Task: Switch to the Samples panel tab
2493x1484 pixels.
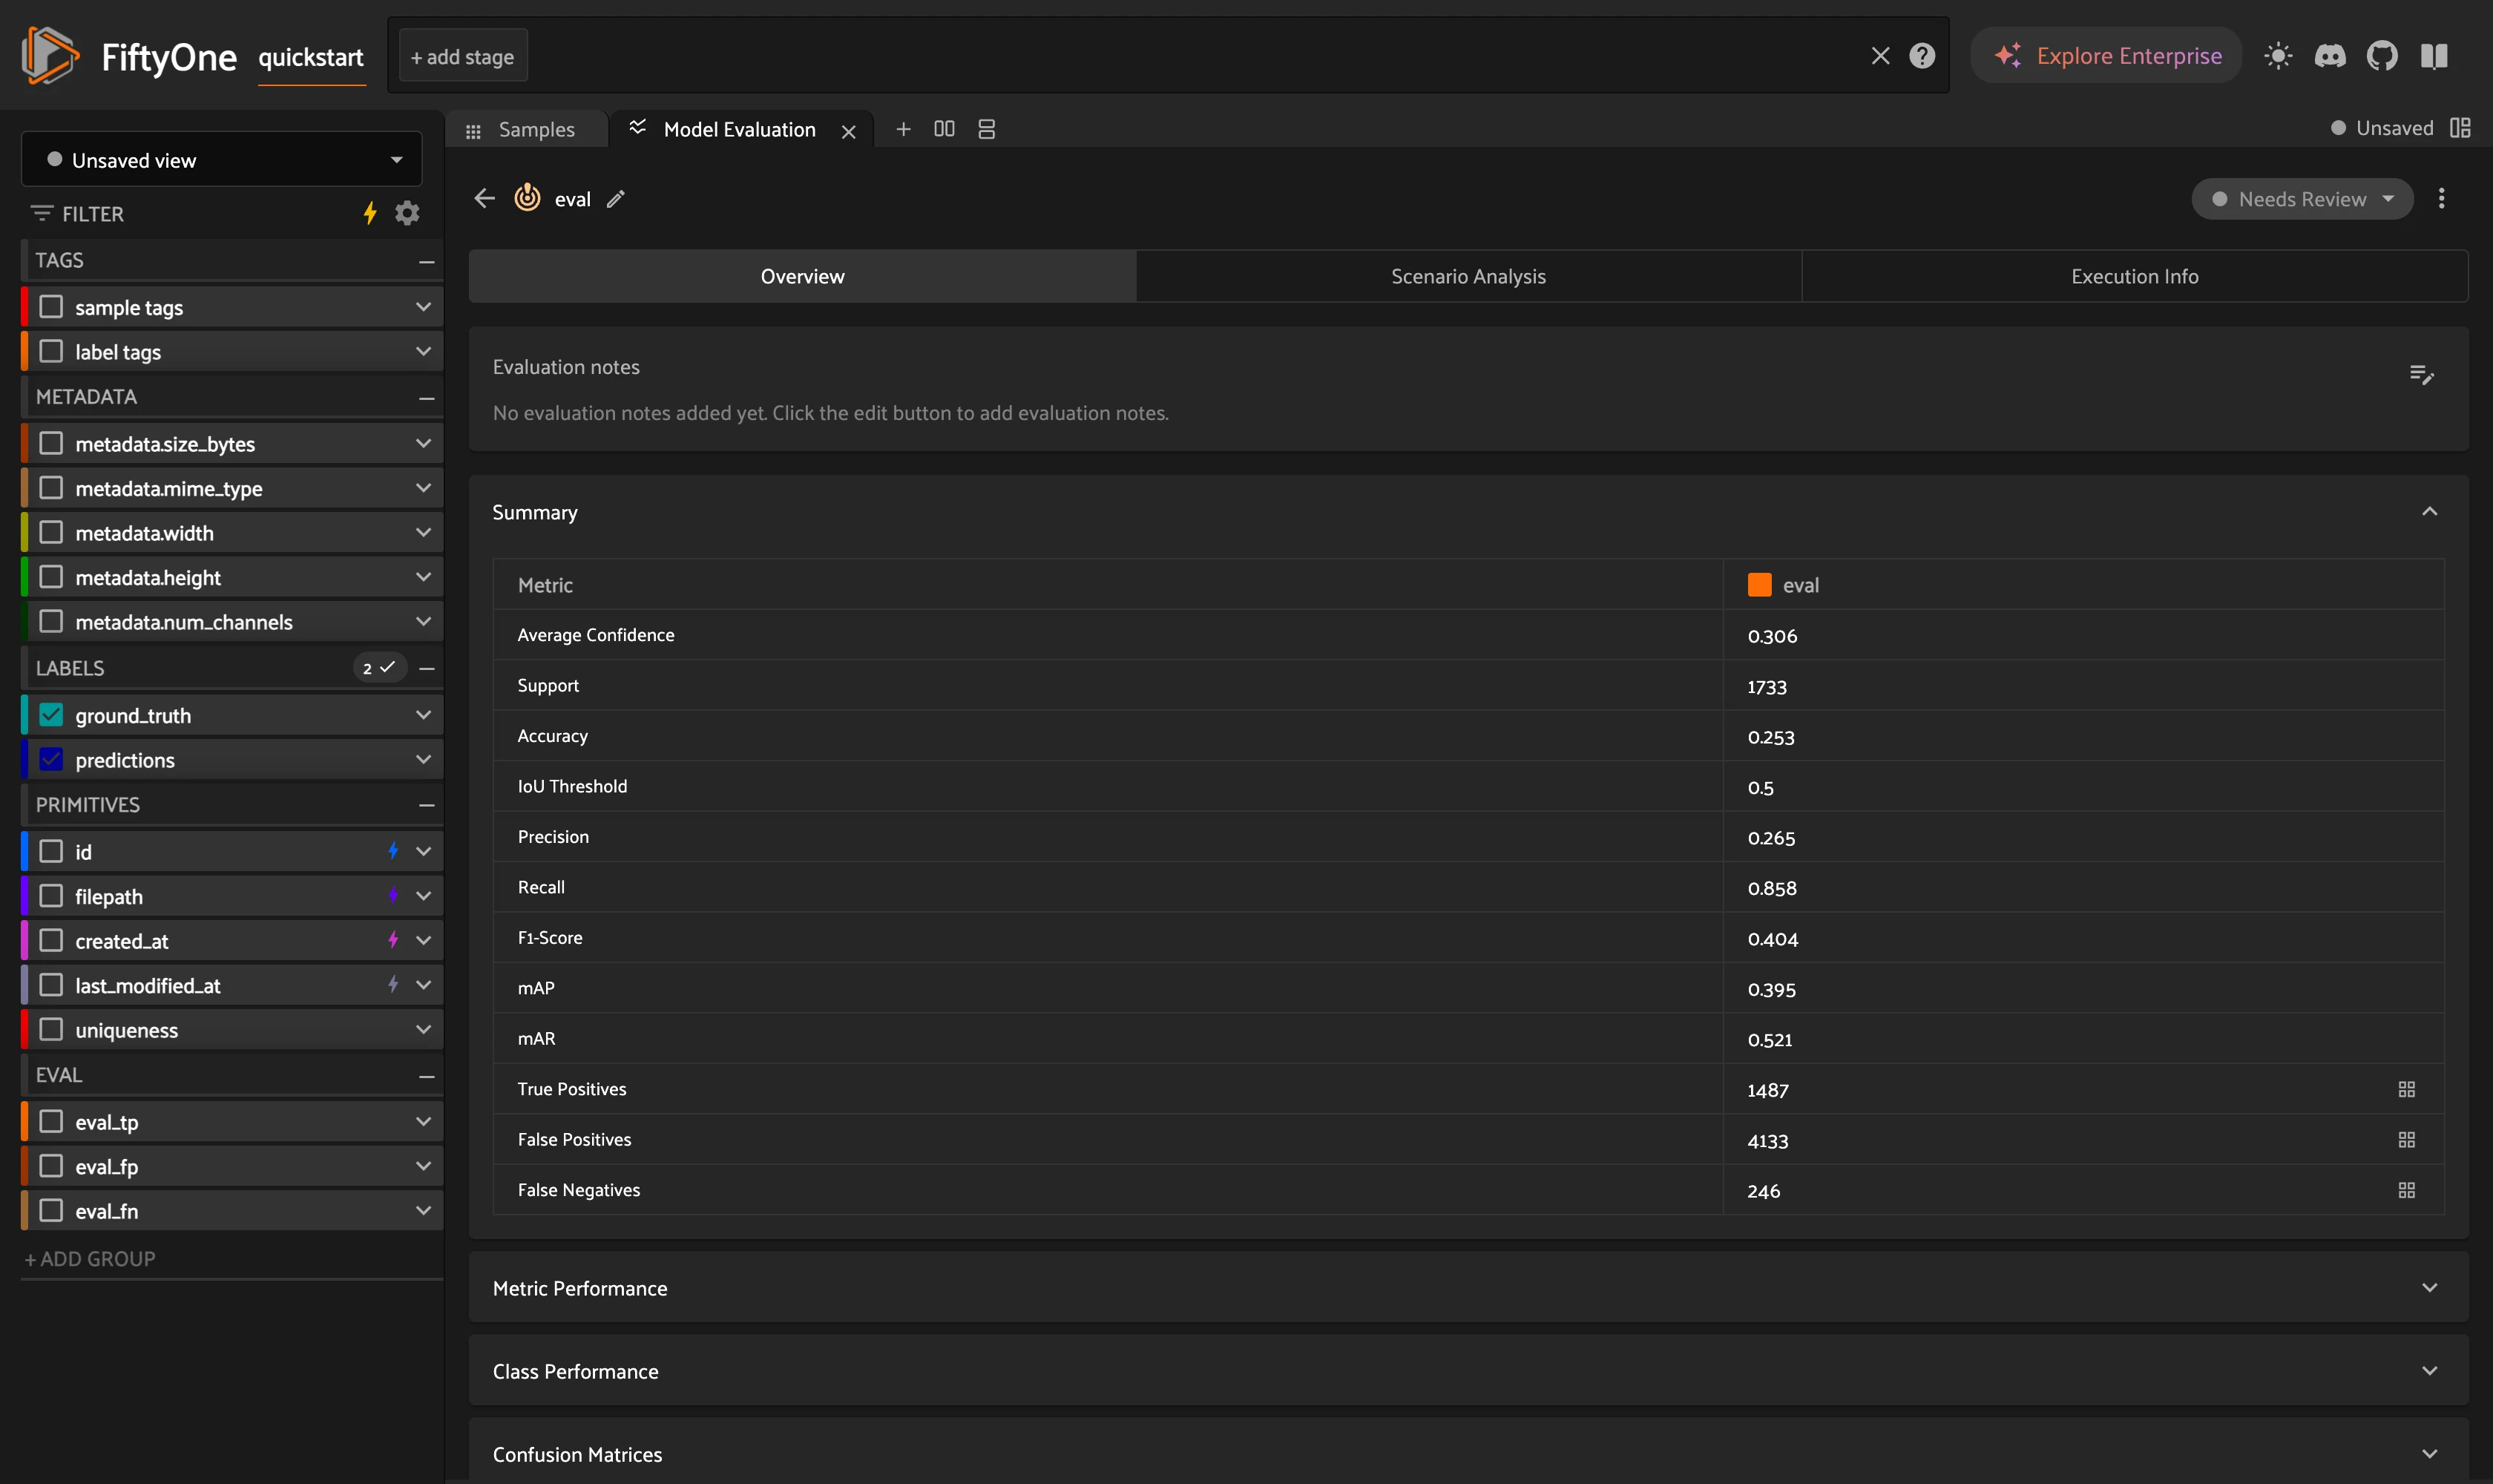Action: [527, 129]
